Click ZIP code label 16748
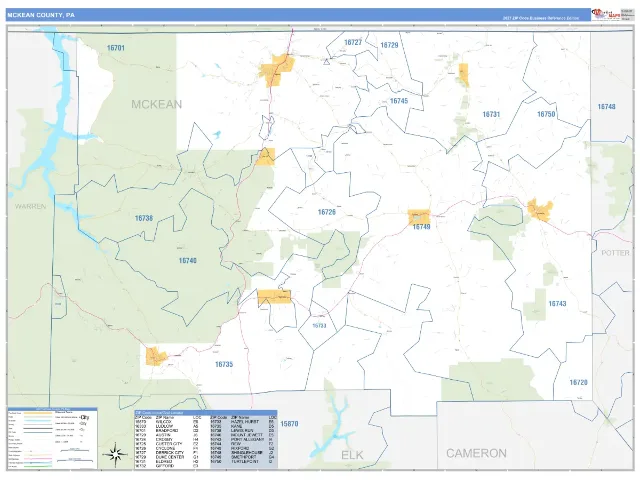 click(x=607, y=107)
